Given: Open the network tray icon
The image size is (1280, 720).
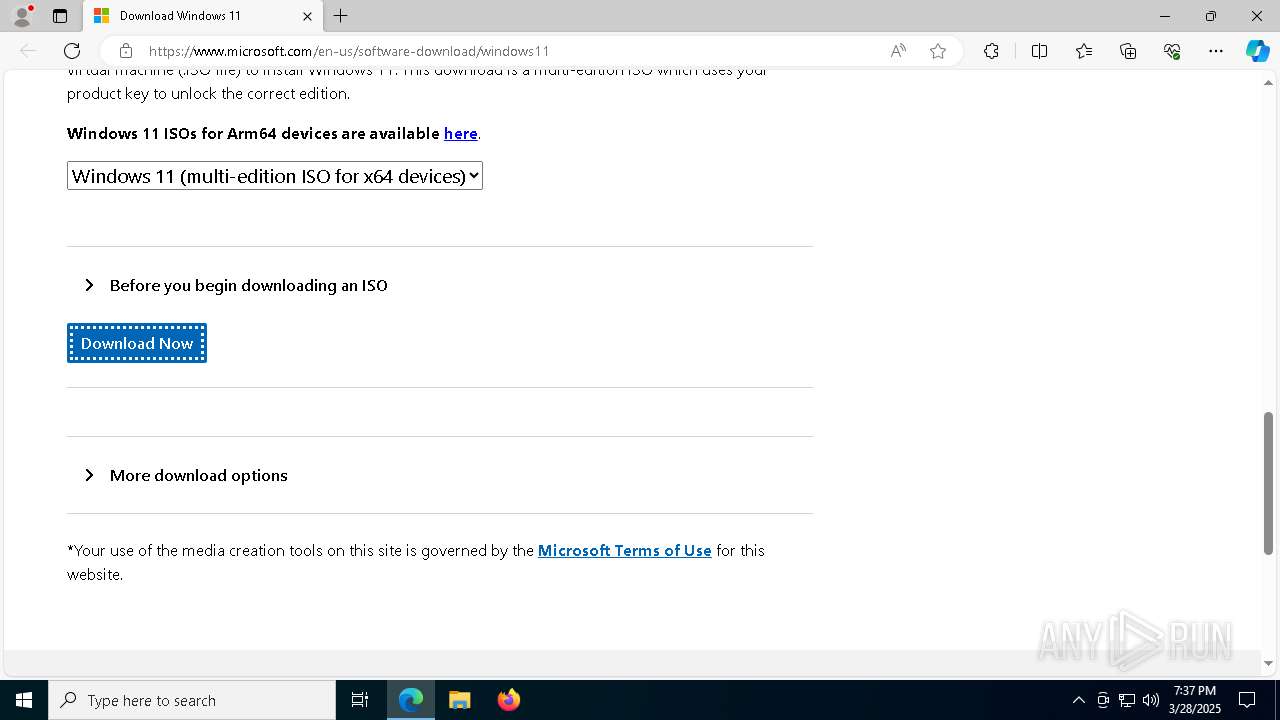Looking at the screenshot, I should (1127, 700).
